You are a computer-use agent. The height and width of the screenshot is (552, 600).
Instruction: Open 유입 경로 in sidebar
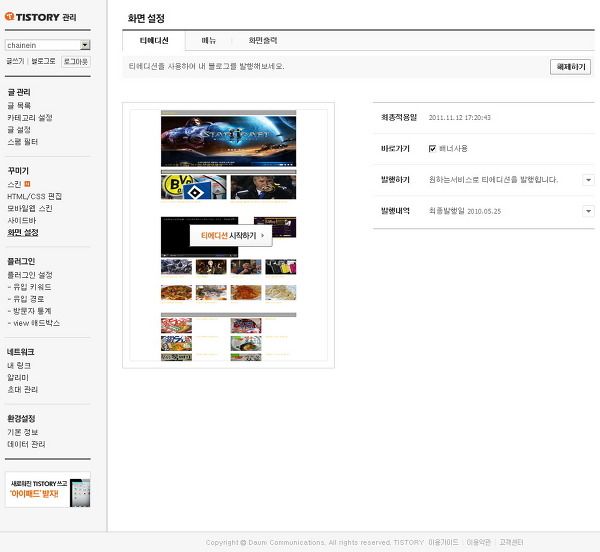(x=26, y=299)
